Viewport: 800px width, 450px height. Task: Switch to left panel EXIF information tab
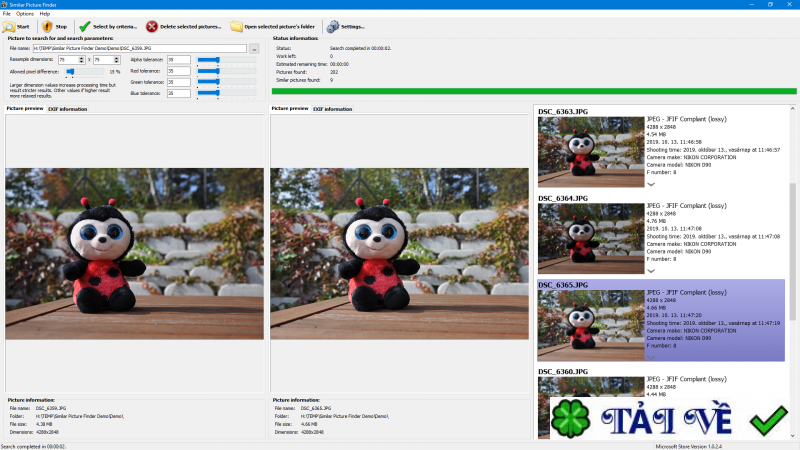(x=67, y=108)
